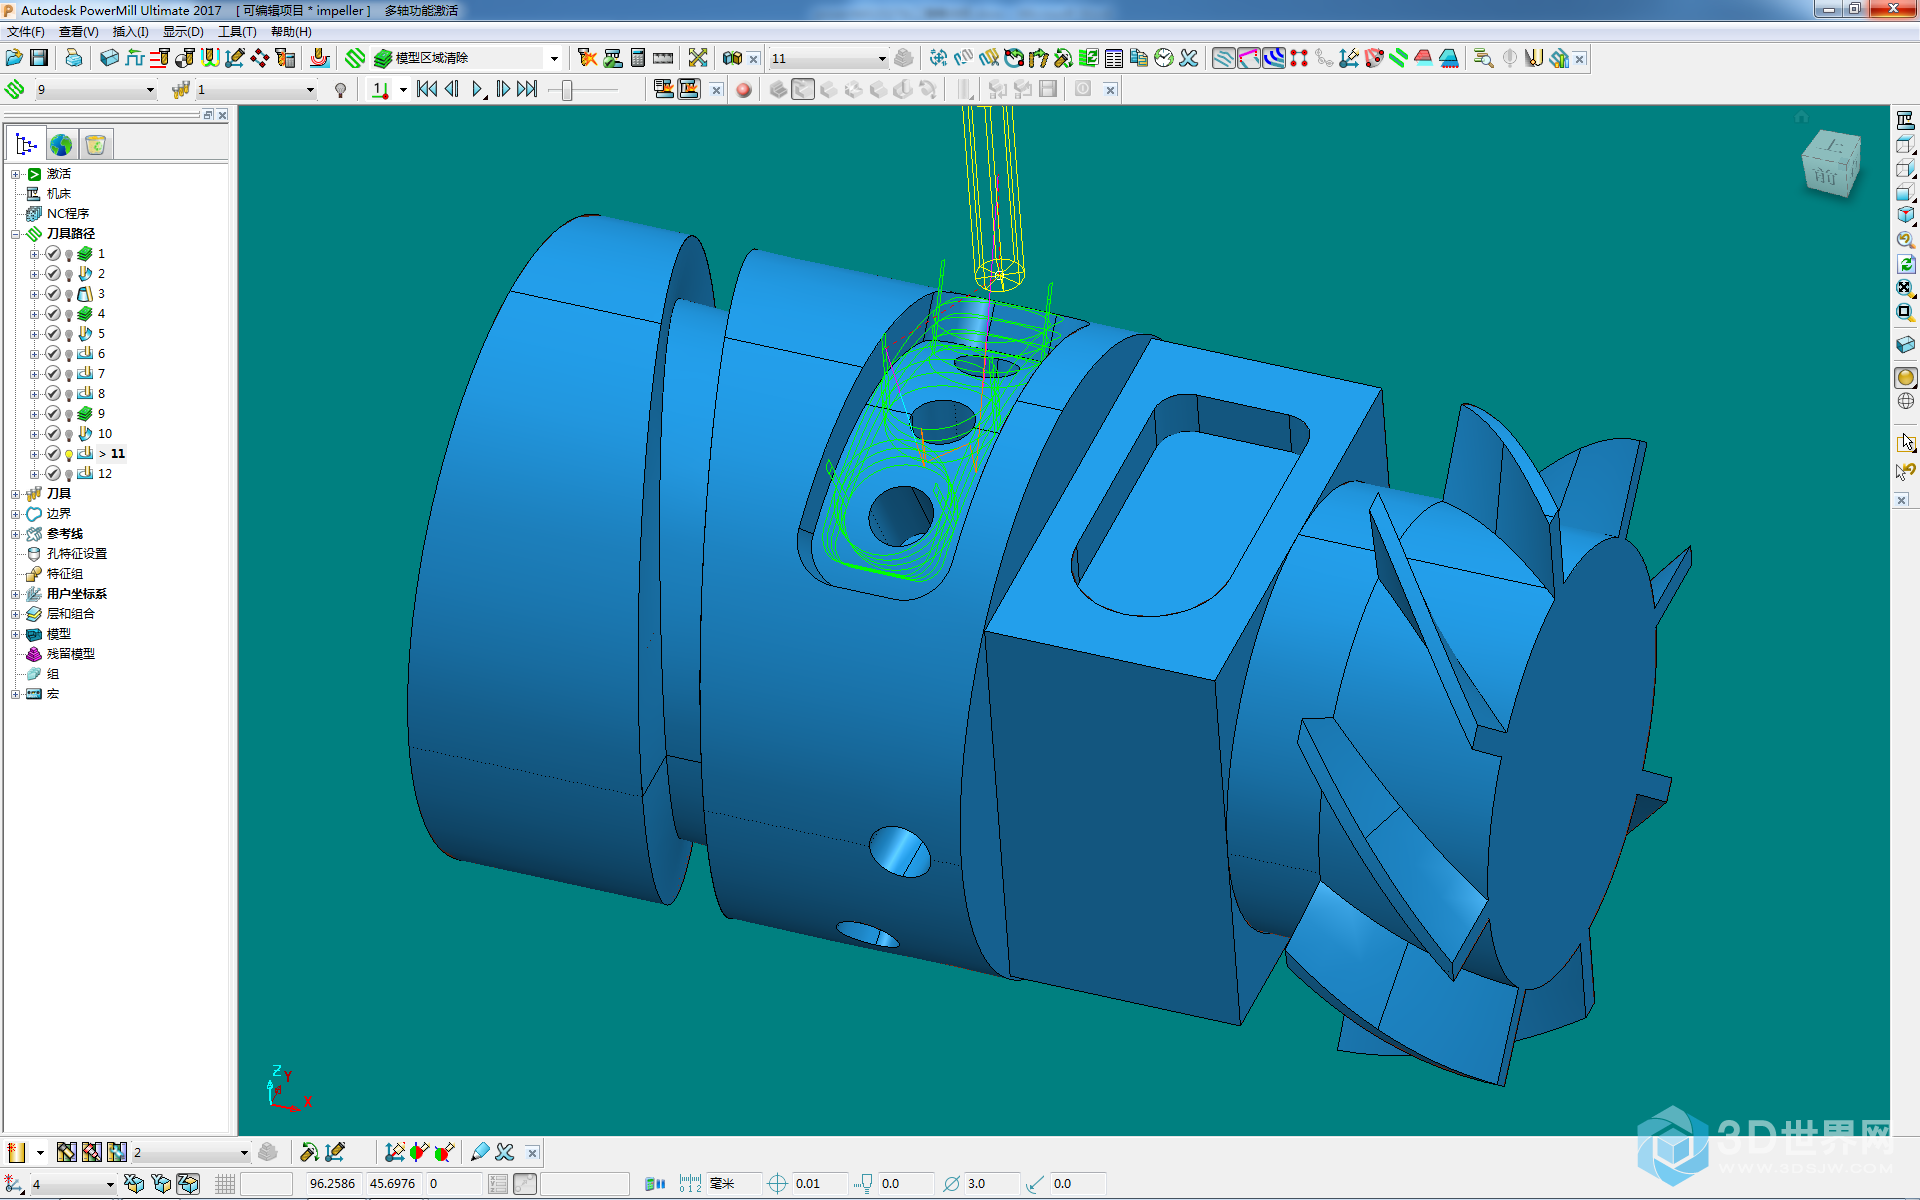This screenshot has width=1920, height=1200.
Task: Open the recycle bin tab icon in explorer
Action: (95, 145)
